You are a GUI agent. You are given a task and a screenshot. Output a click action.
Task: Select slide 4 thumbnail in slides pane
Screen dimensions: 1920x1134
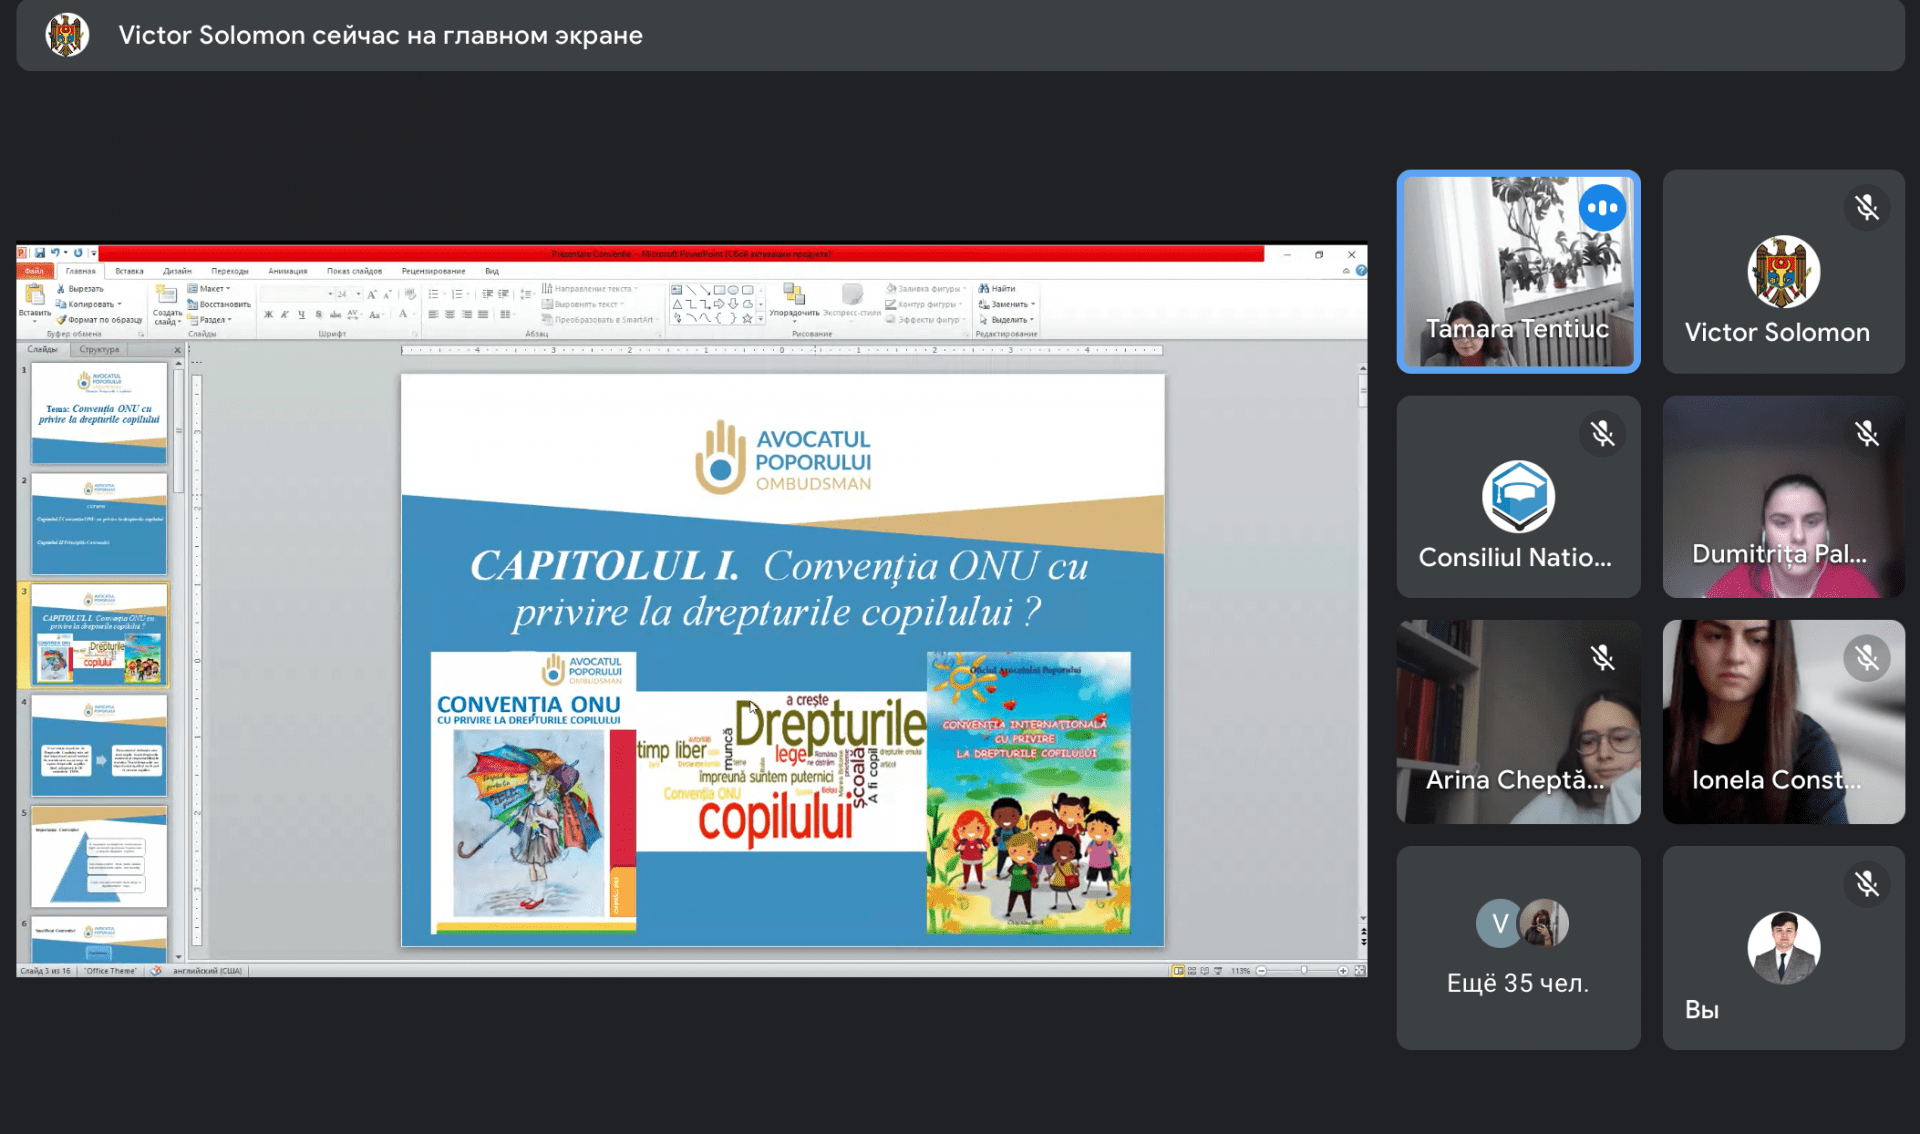pyautogui.click(x=99, y=746)
